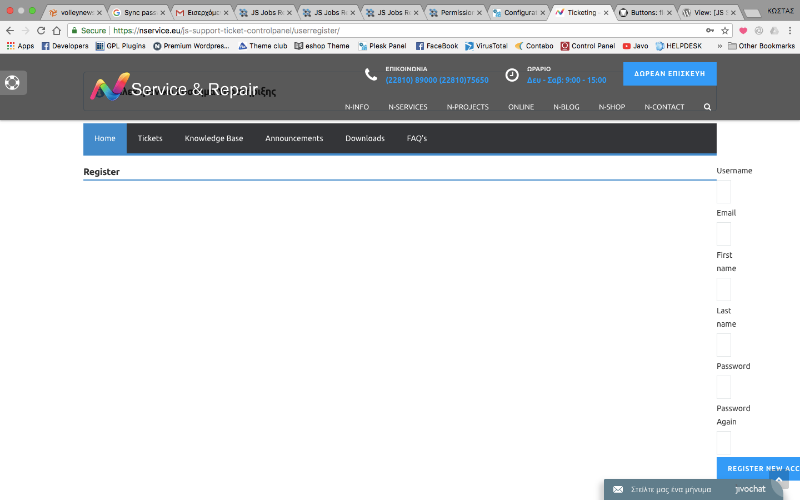Select the Announcements menu item
Image resolution: width=800 pixels, height=500 pixels.
[x=294, y=138]
